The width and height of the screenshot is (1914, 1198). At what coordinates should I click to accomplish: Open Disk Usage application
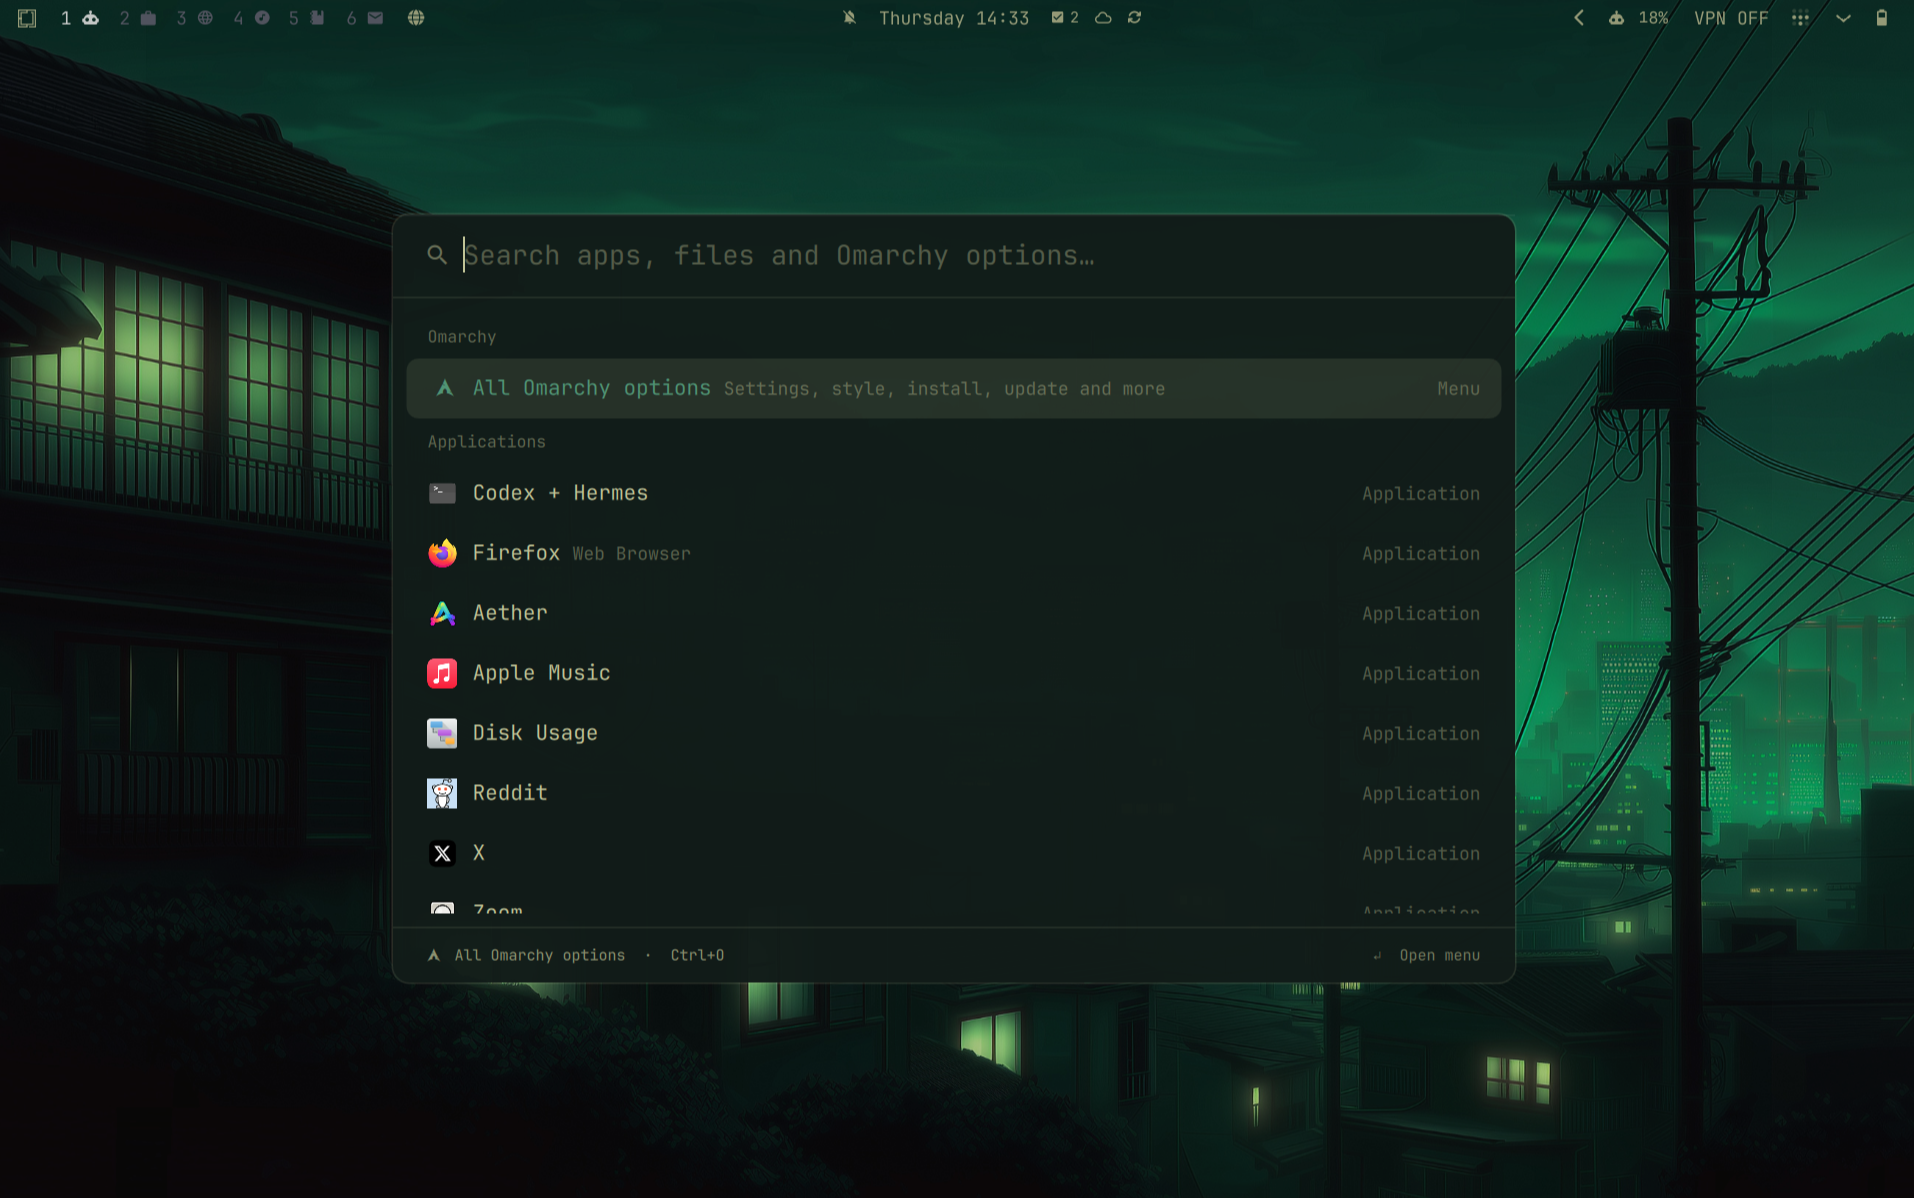point(953,733)
